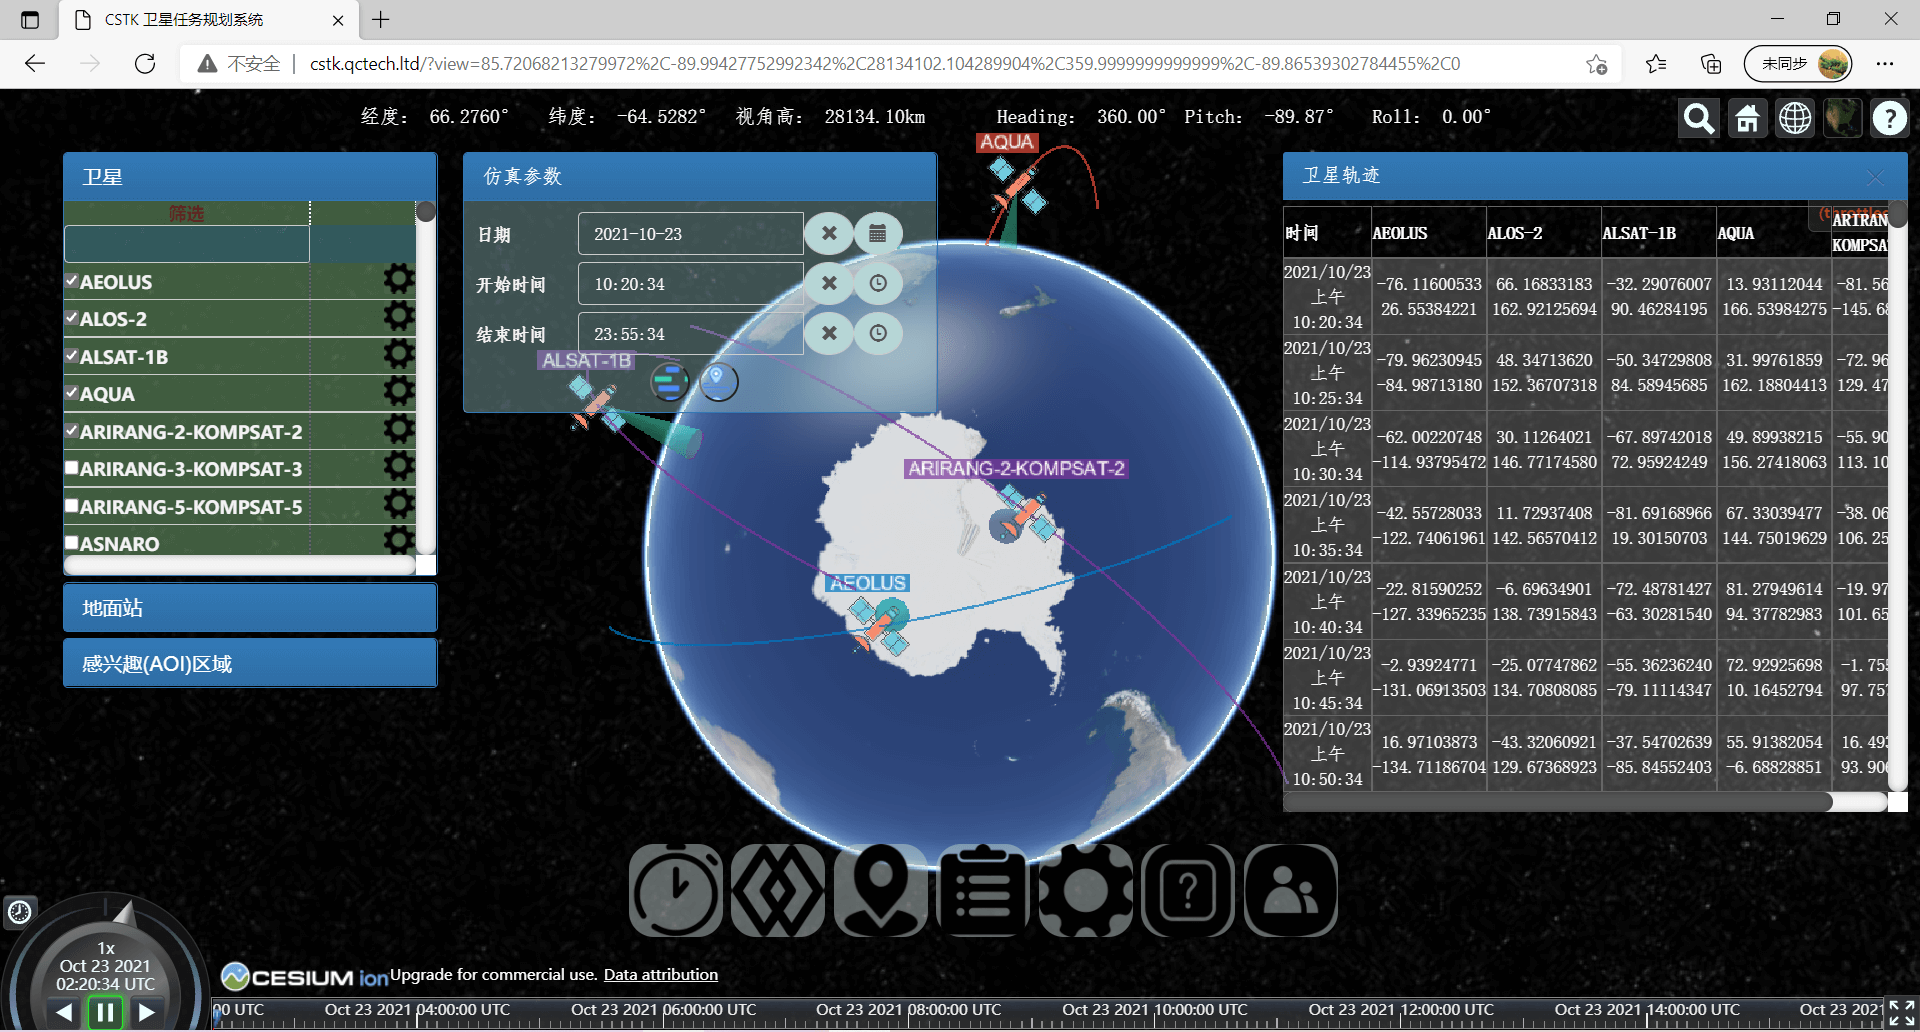
Task: Open ARIRANG-2-KOMPSAT-2 settings gear
Action: tap(399, 430)
